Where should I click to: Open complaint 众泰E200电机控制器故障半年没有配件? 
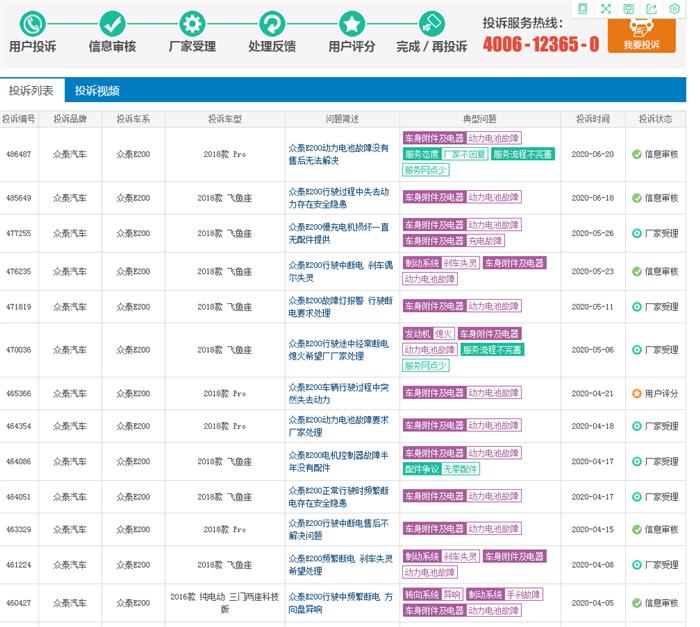click(338, 461)
